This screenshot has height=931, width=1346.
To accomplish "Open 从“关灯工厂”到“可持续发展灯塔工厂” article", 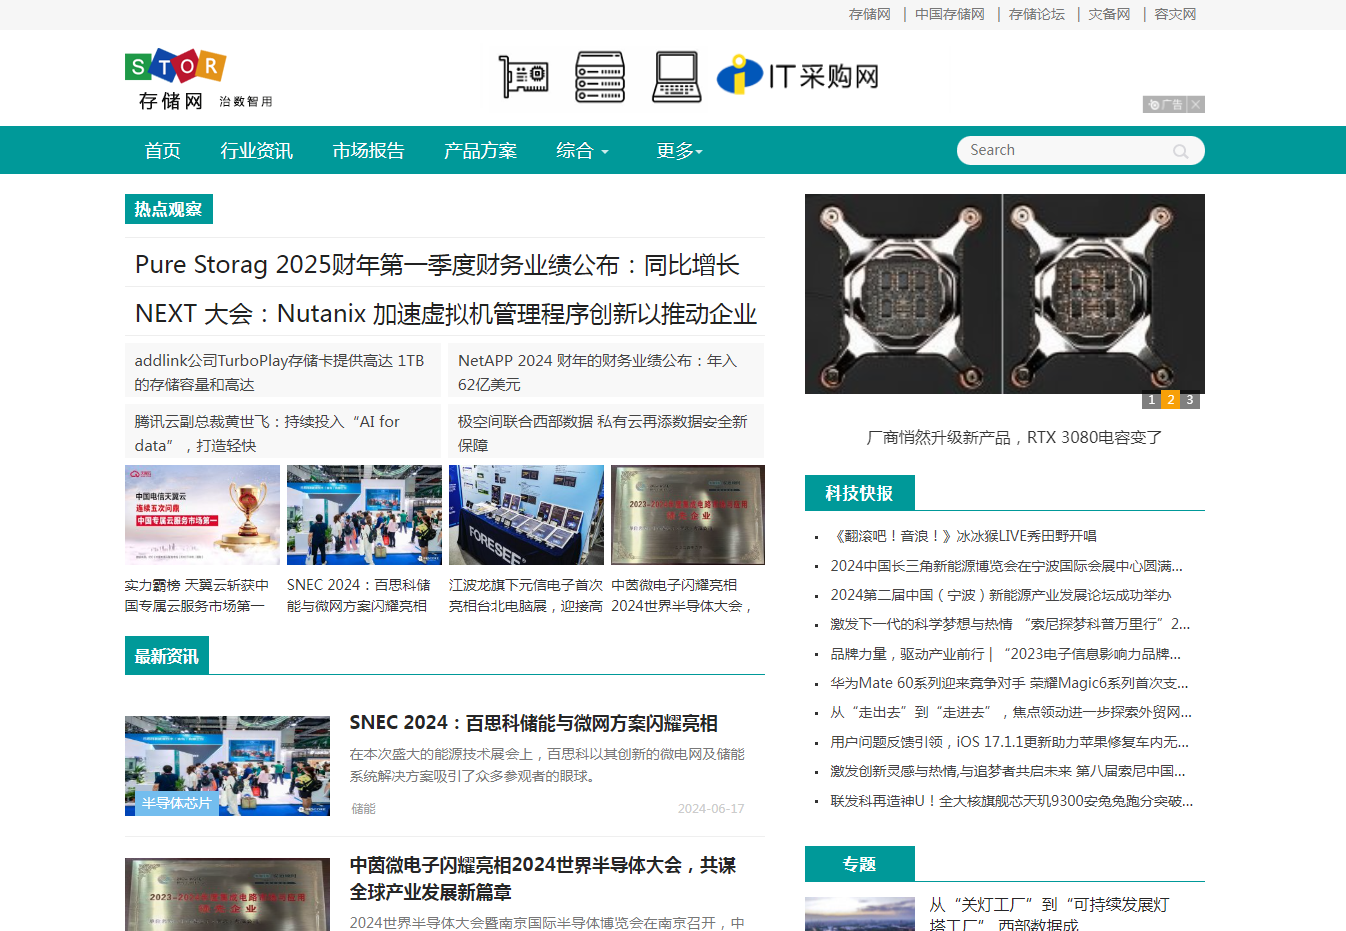I will (1048, 914).
